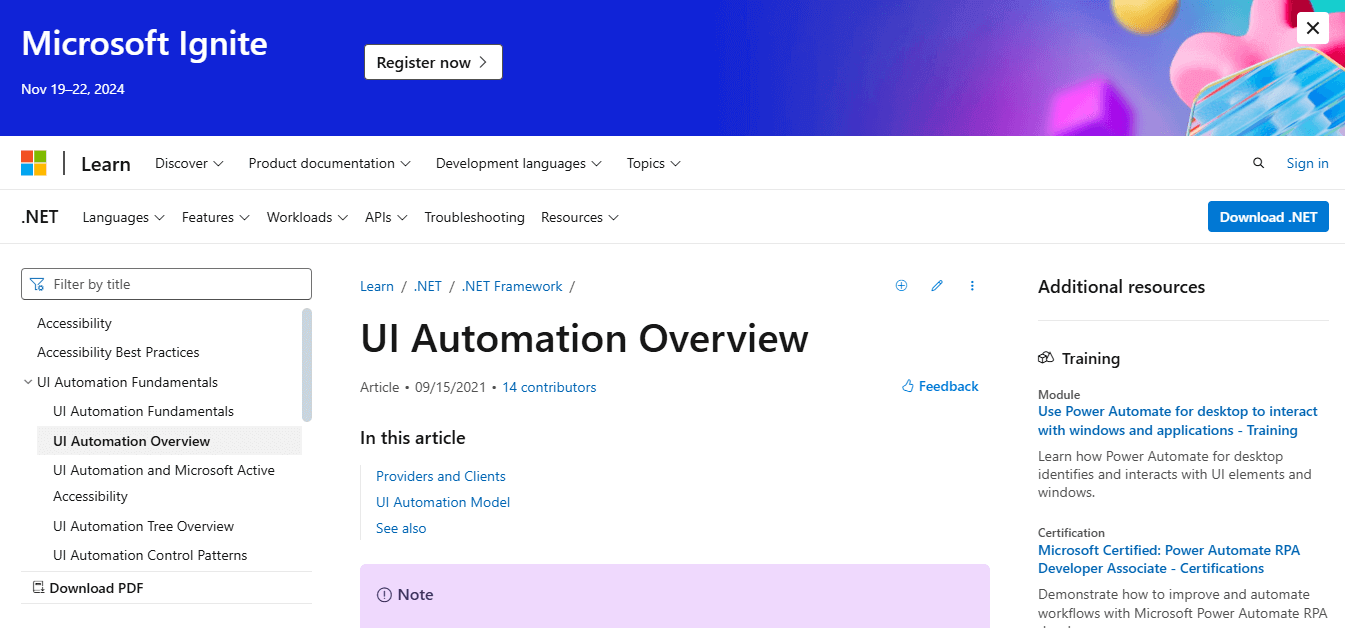Open the Product documentation menu
Screen dimensions: 1345x628
[328, 162]
